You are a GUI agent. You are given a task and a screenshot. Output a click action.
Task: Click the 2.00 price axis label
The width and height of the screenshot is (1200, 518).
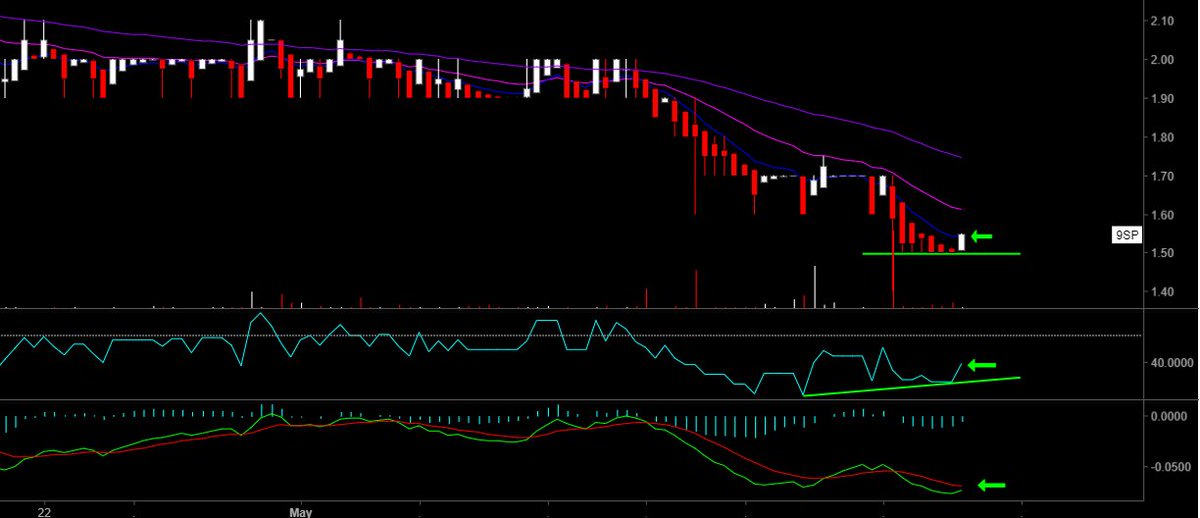tap(1162, 60)
